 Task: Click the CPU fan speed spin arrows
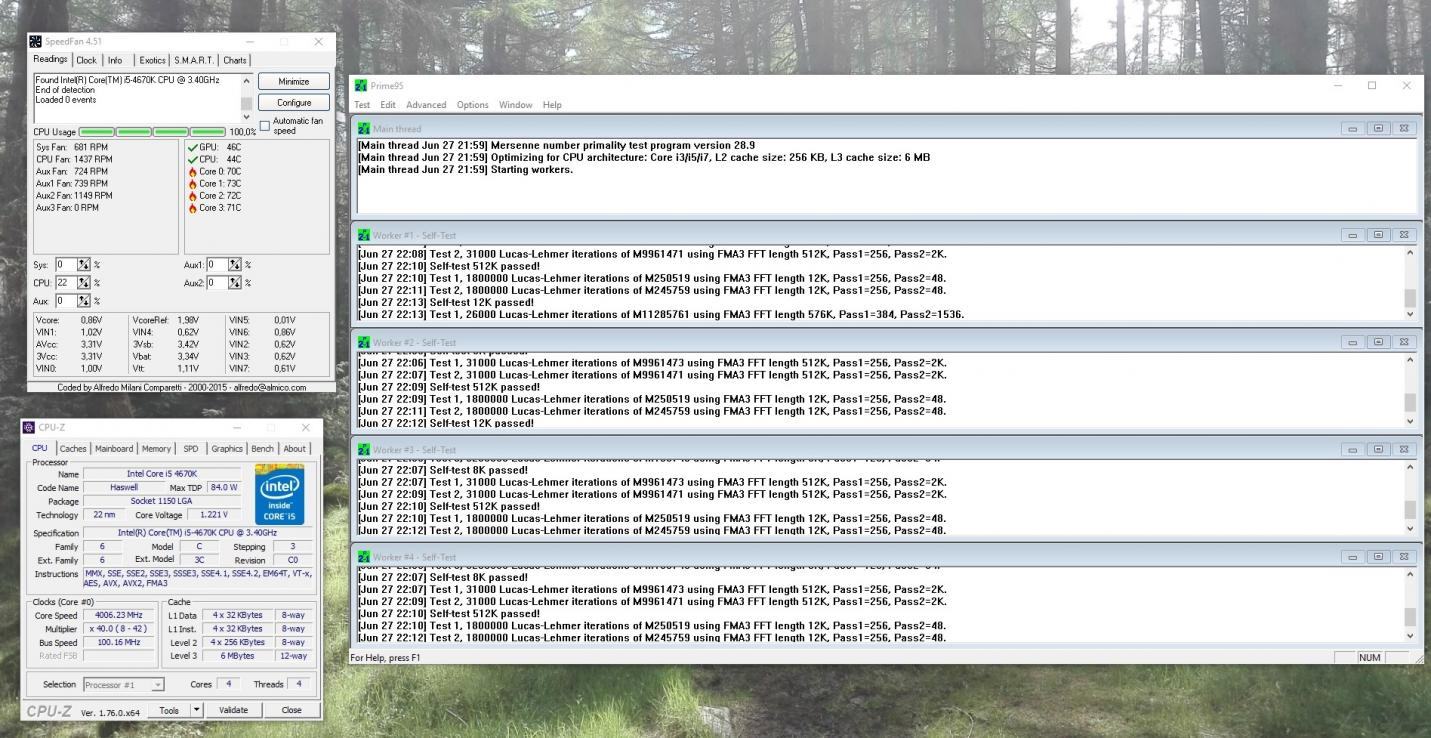tap(84, 283)
